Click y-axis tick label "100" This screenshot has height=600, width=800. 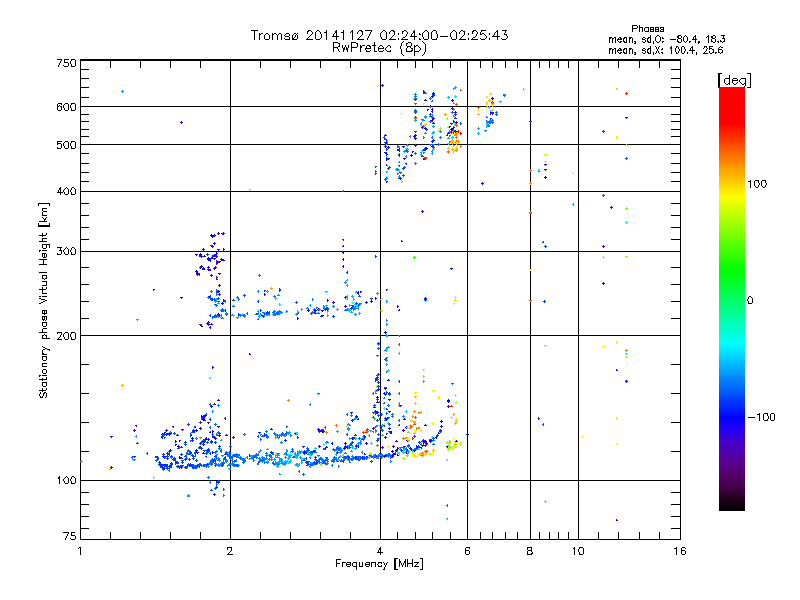click(x=66, y=480)
